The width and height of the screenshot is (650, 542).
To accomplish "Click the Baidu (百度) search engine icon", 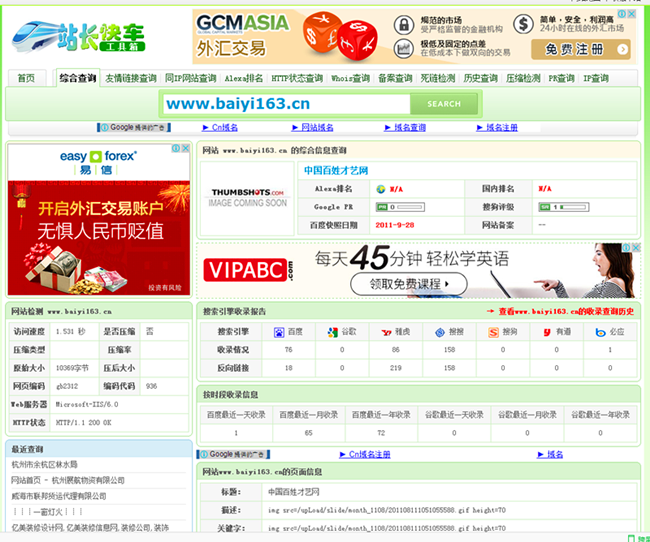I will pos(280,331).
